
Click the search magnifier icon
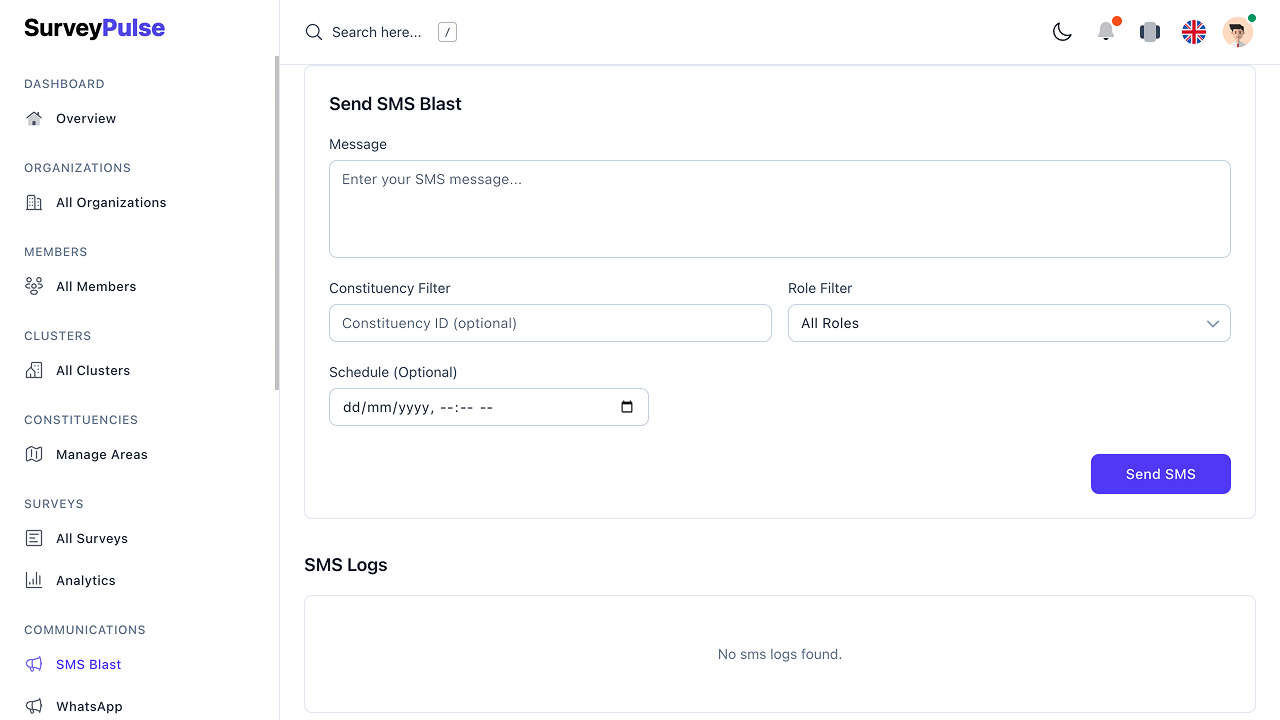(x=313, y=32)
